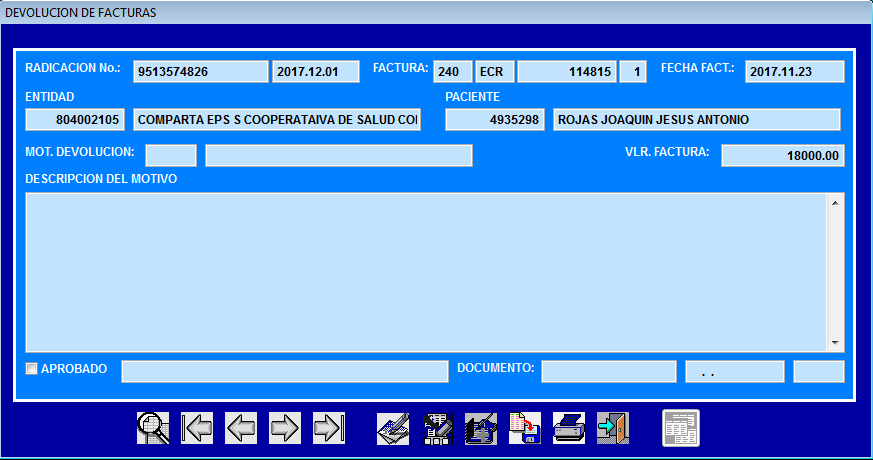Click the description scrollbar down arrow
This screenshot has width=873, height=460.
(x=835, y=342)
